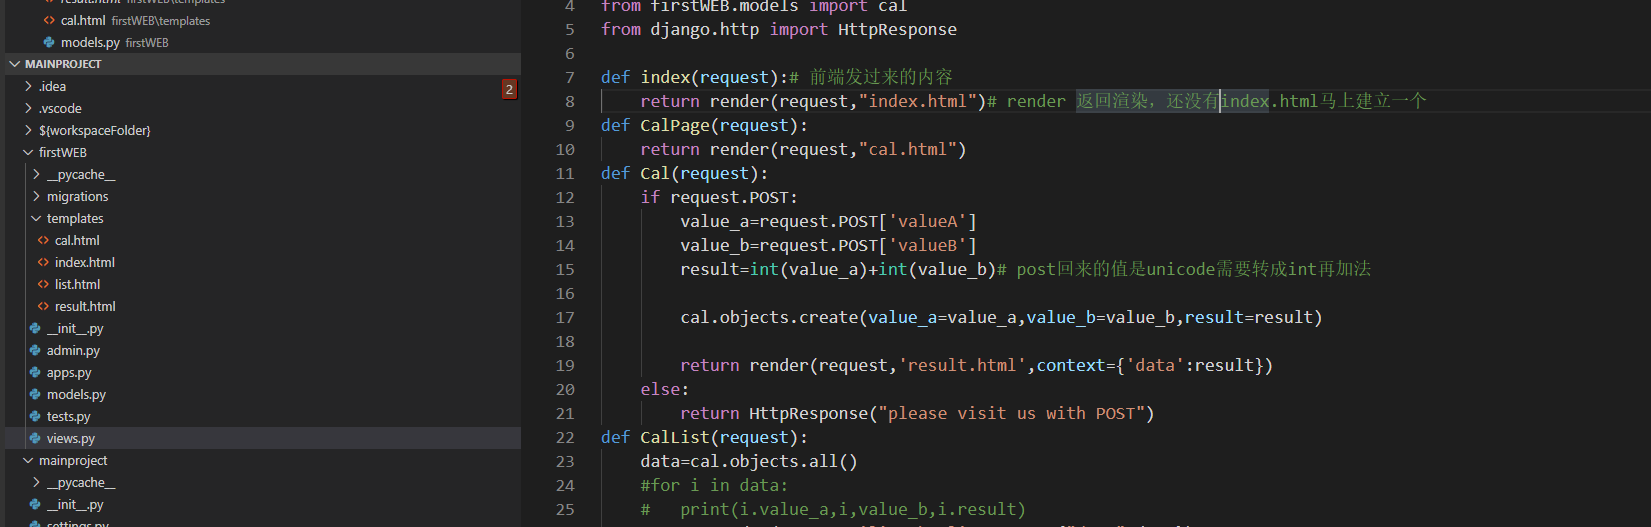
Task: Expand the migrations folder
Action: point(262,197)
